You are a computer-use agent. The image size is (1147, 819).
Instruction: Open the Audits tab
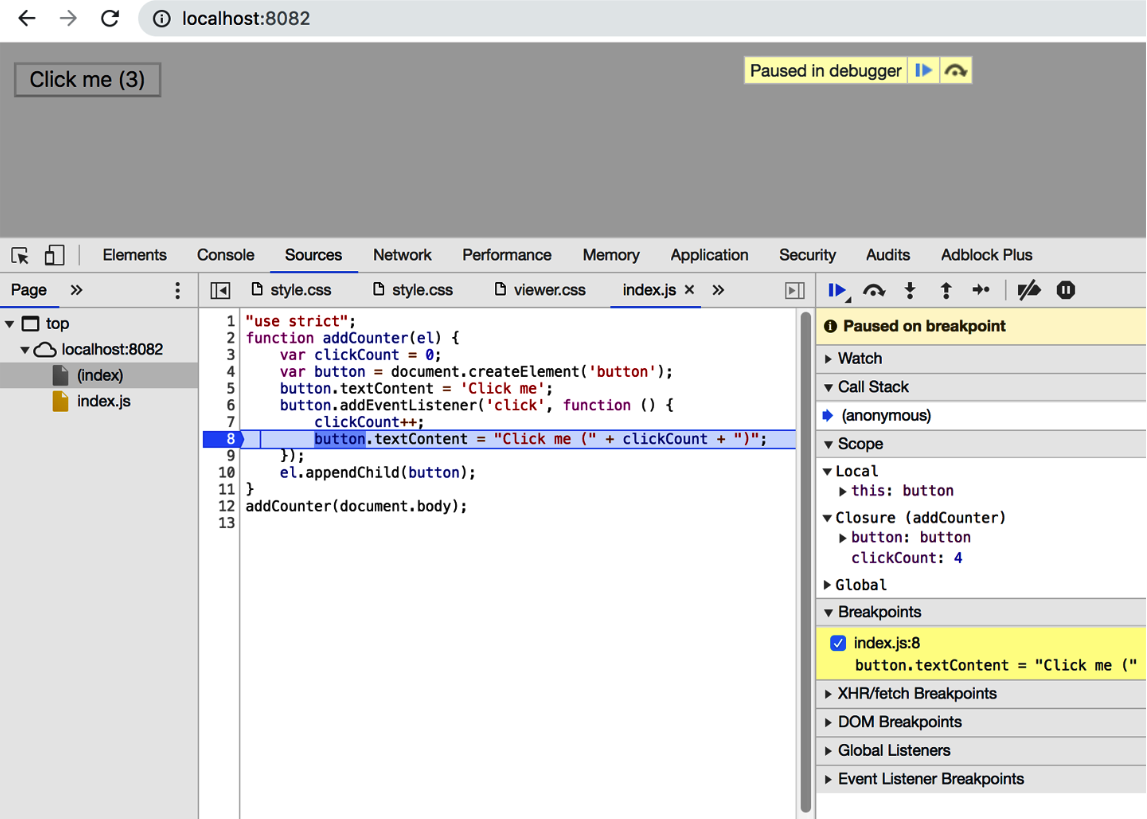[x=888, y=255]
